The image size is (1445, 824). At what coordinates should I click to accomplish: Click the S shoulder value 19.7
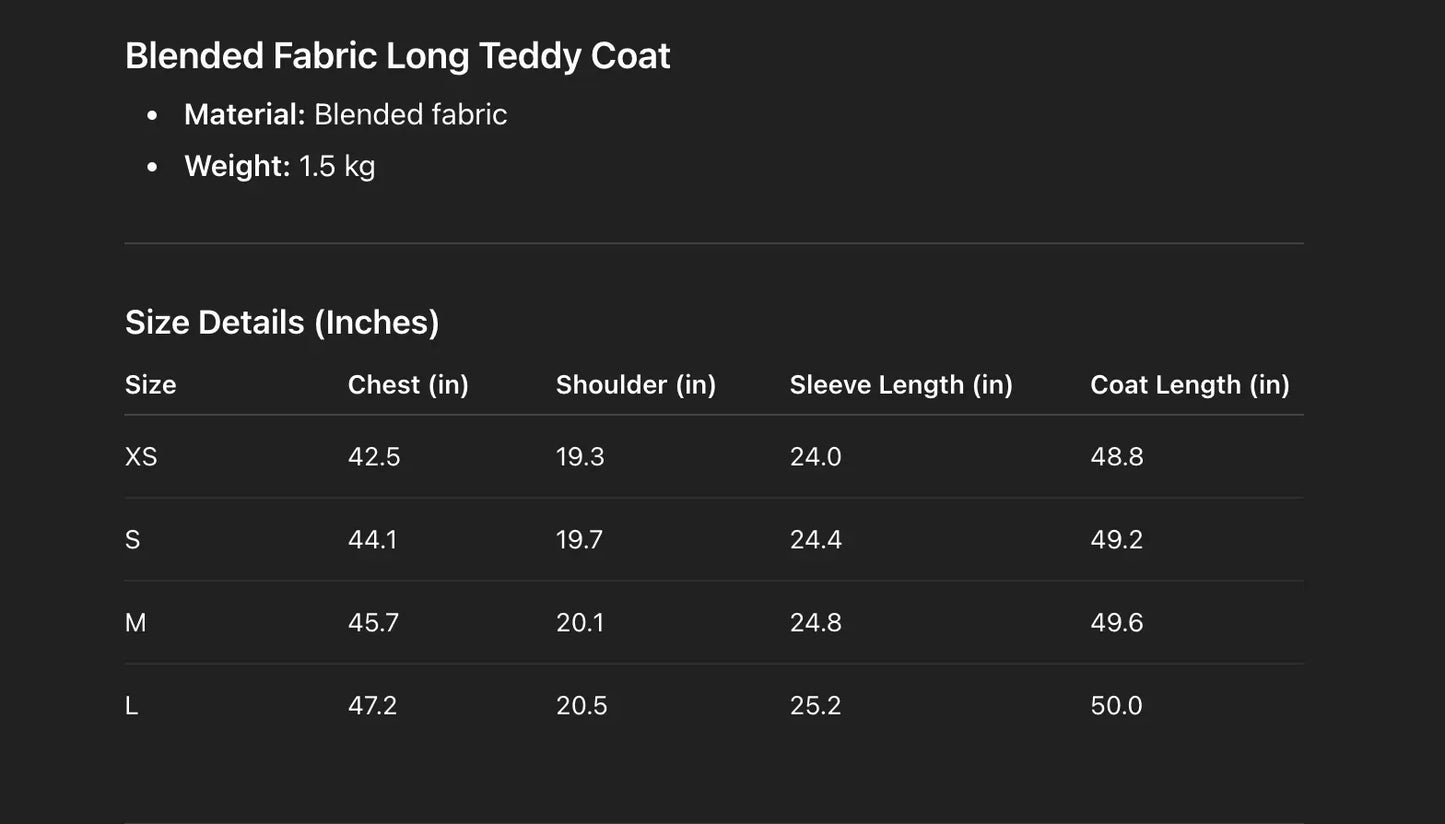pyautogui.click(x=580, y=540)
